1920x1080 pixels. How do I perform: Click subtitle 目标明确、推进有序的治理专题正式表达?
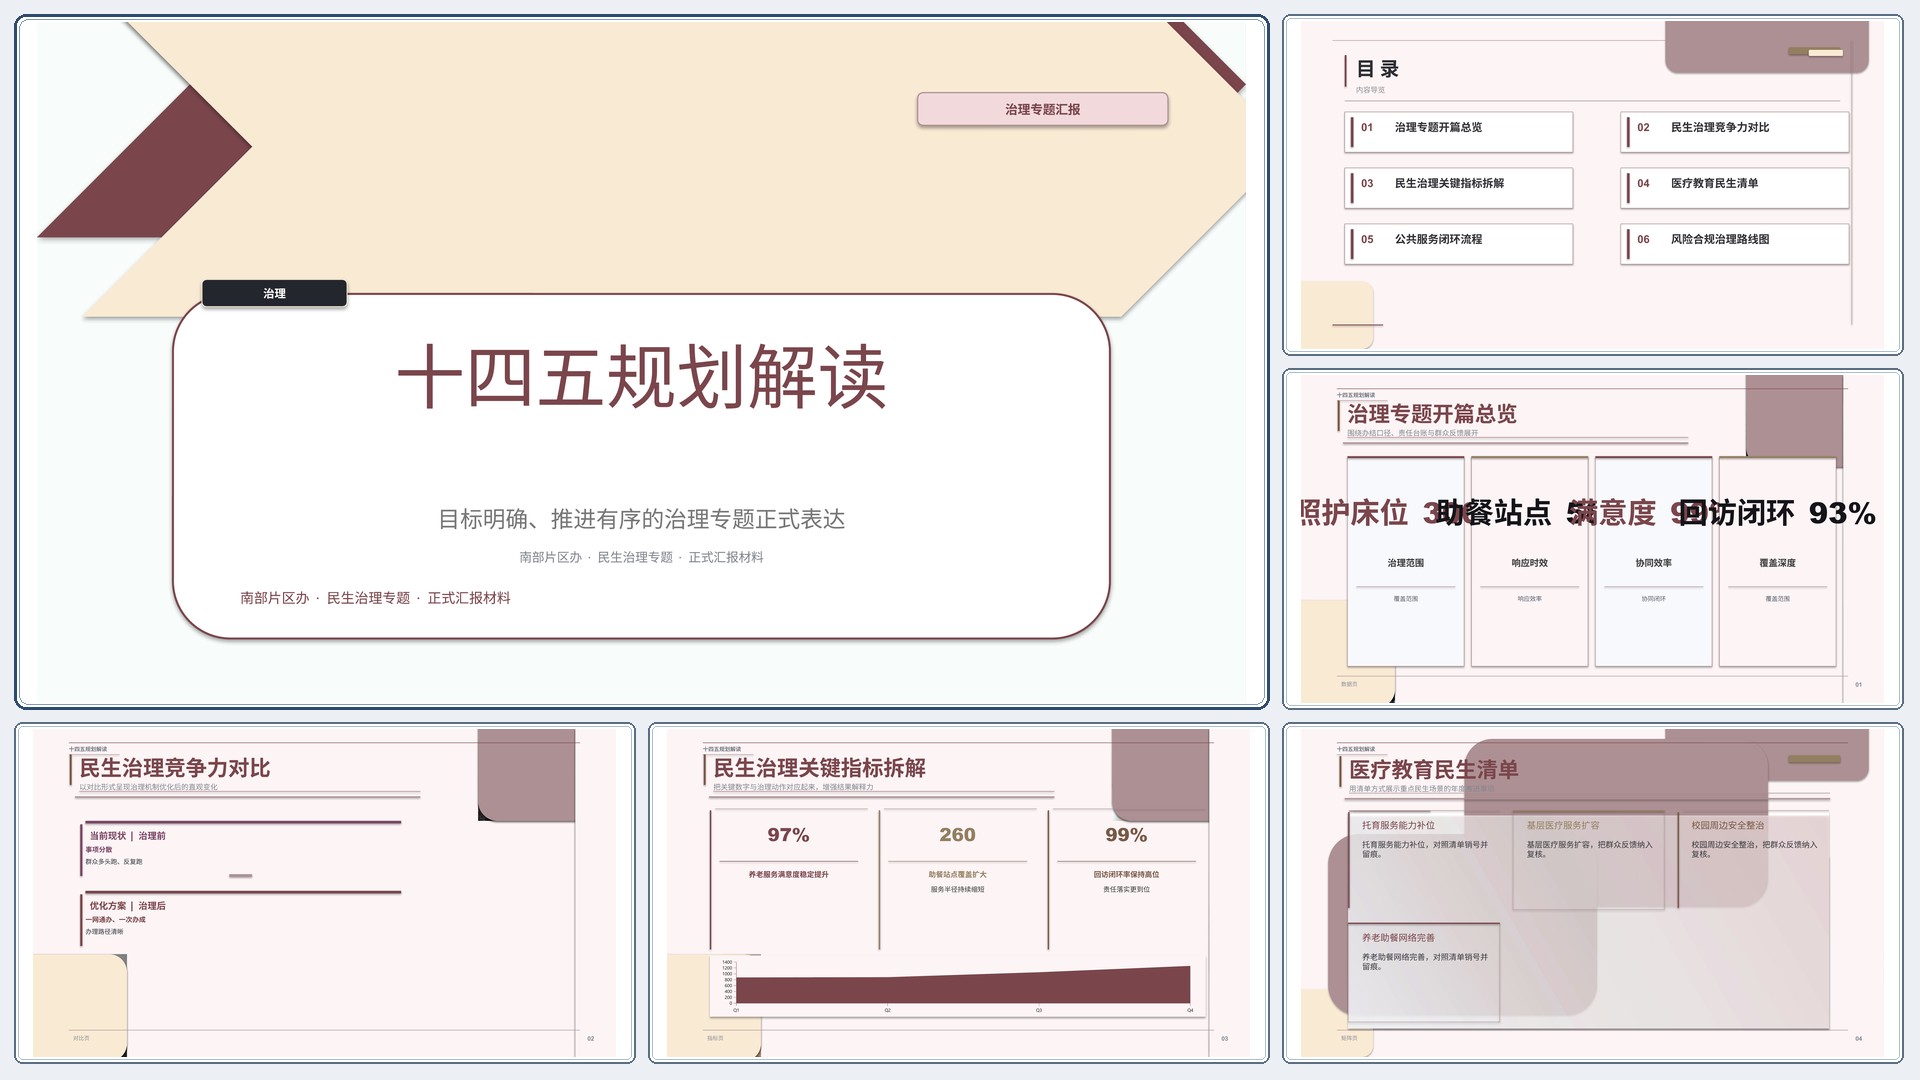pos(641,519)
